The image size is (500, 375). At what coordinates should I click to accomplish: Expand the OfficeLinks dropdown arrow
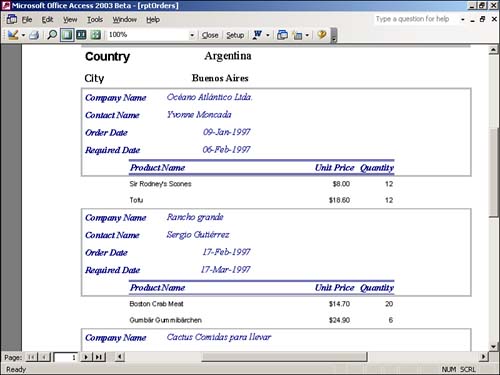coord(268,35)
